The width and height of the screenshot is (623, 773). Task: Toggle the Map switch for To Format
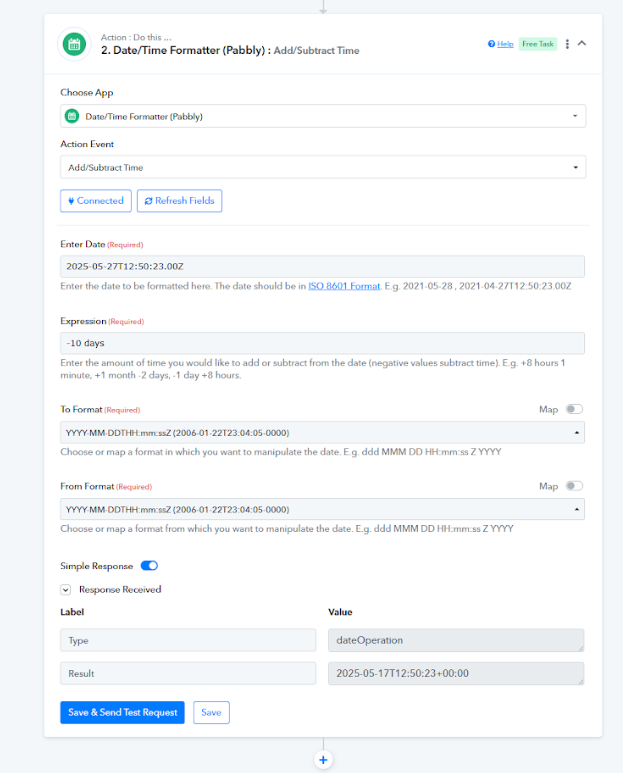tap(574, 409)
